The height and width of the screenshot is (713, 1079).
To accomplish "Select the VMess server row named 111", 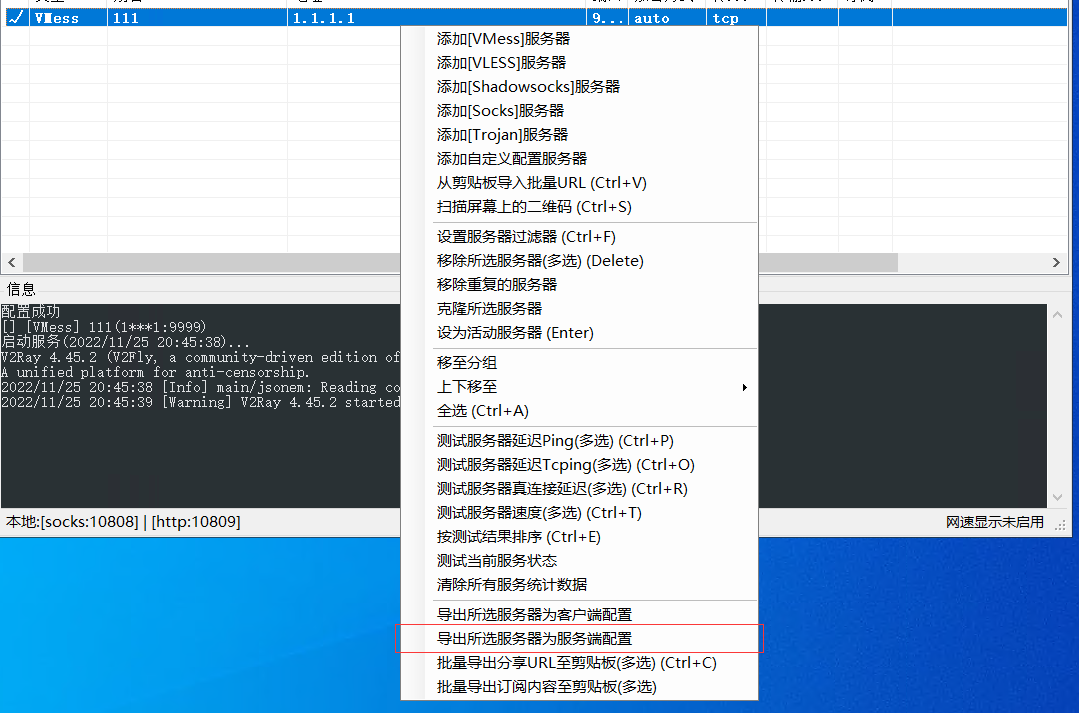I will coord(118,17).
